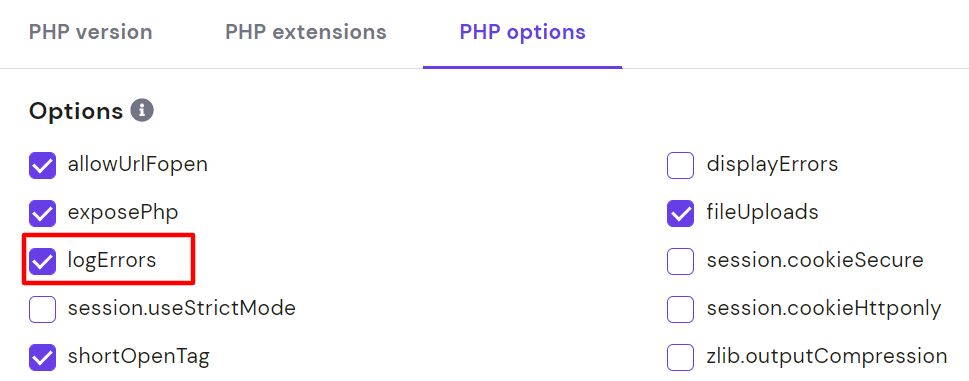
Task: Click the shortOpenTag label text
Action: coord(138,357)
